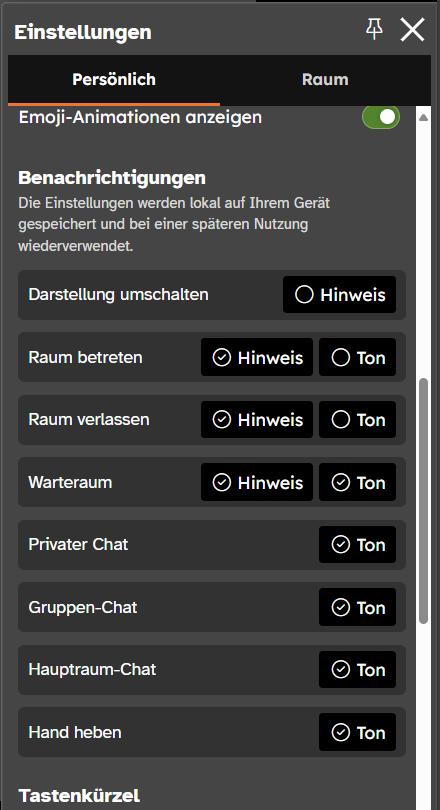Enable Ton for Raum verlassen
The width and height of the screenshot is (440, 810).
pyautogui.click(x=357, y=419)
